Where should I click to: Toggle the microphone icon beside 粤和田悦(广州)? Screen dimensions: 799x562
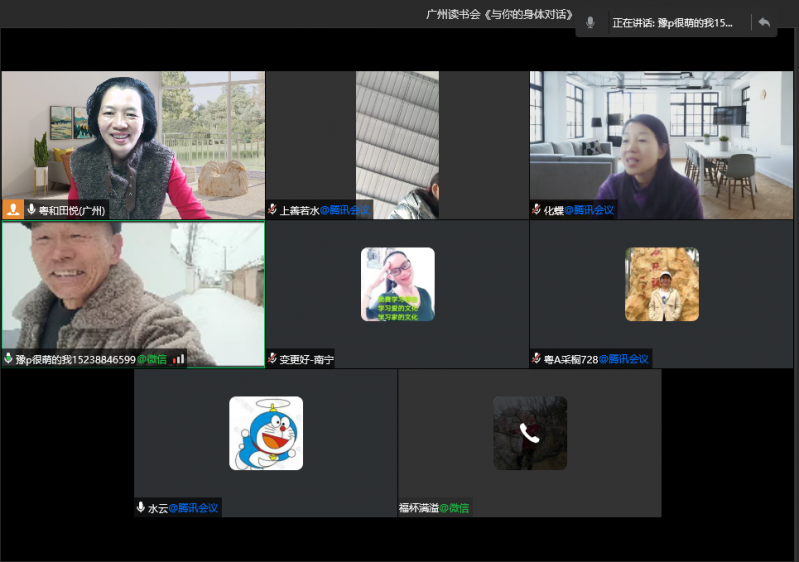[32, 210]
